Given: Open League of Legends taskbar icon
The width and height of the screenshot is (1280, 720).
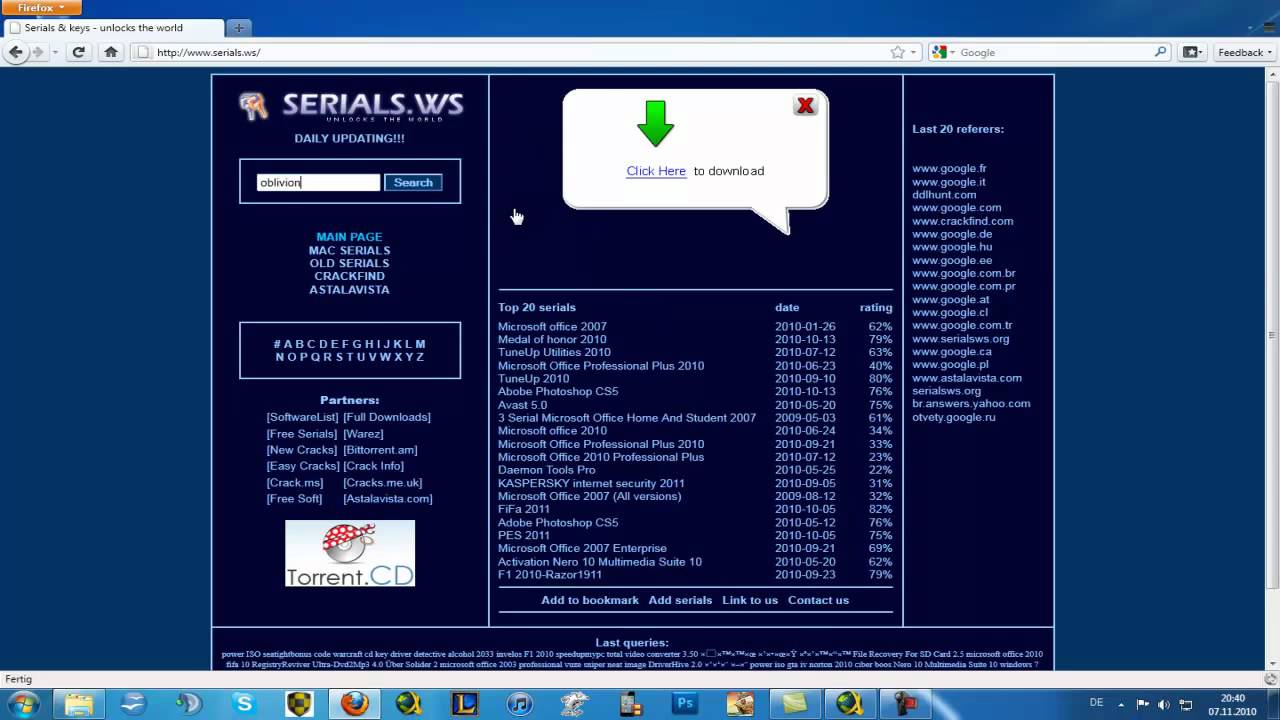Looking at the screenshot, I should point(464,704).
